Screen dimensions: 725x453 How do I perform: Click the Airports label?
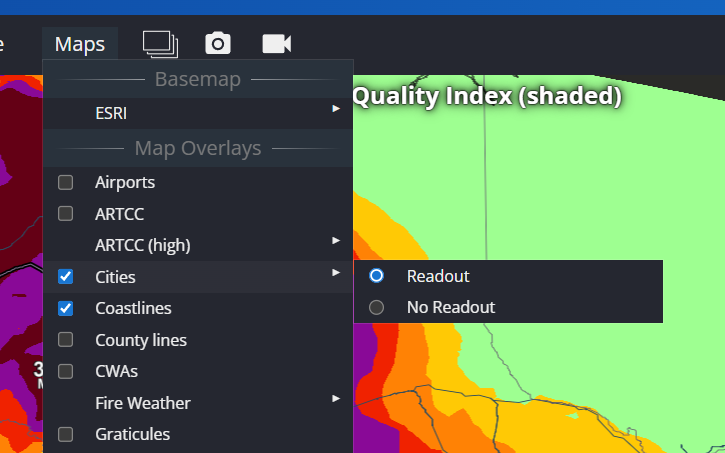[125, 183]
